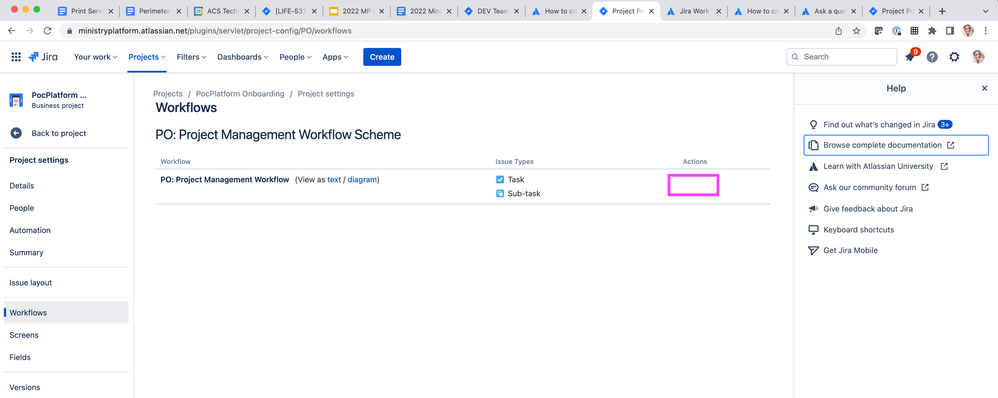Click the Back to project arrow icon

pos(16,133)
